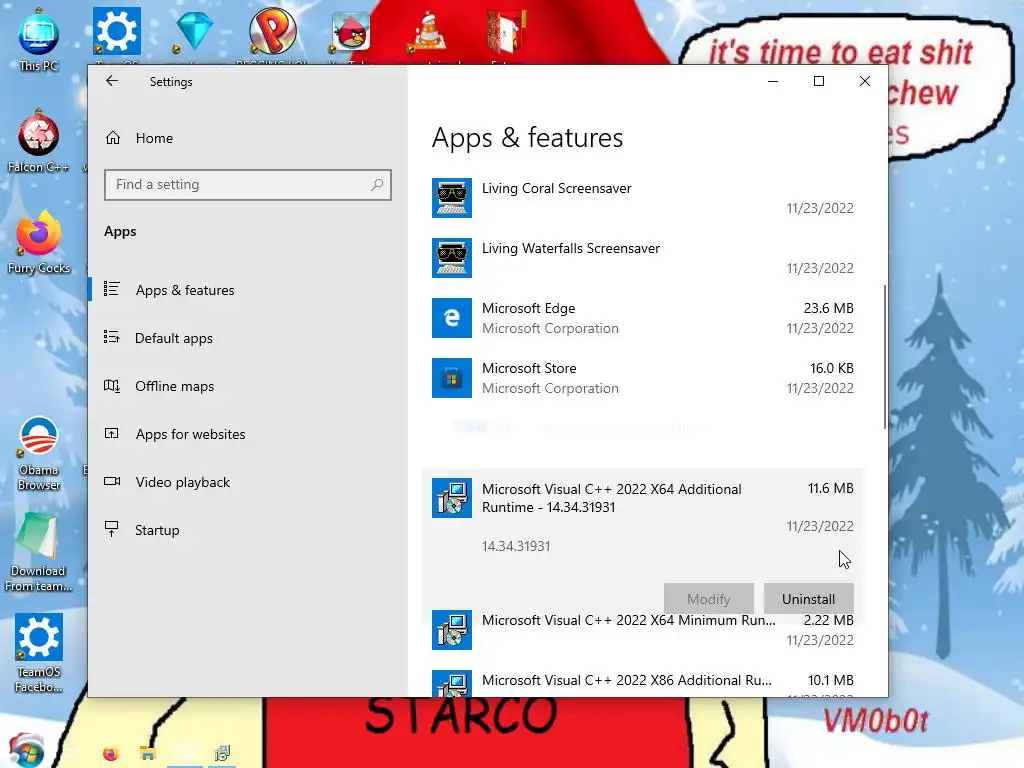Go back with the Settings back arrow
This screenshot has height=768, width=1024.
[x=112, y=81]
